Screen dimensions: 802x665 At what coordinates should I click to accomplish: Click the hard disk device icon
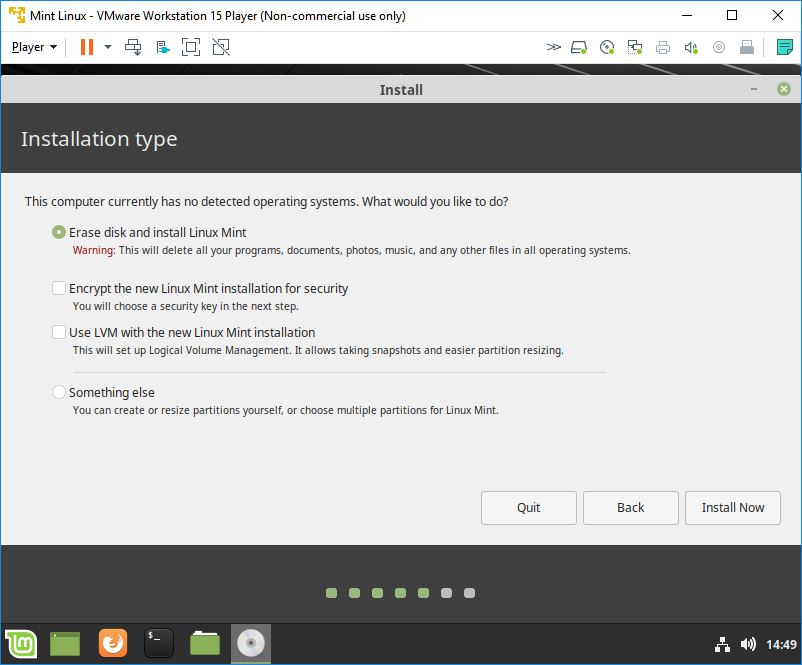pyautogui.click(x=578, y=48)
